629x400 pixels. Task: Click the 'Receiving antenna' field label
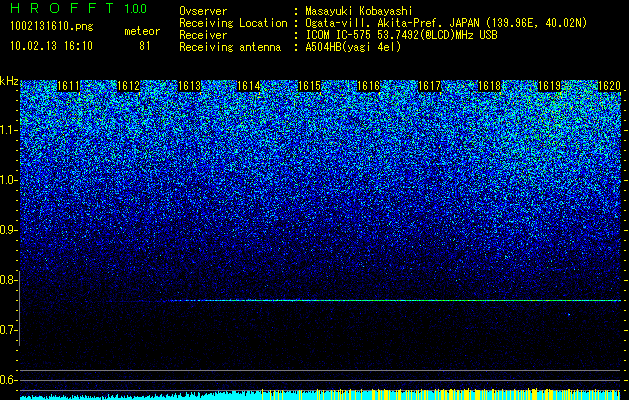230,47
